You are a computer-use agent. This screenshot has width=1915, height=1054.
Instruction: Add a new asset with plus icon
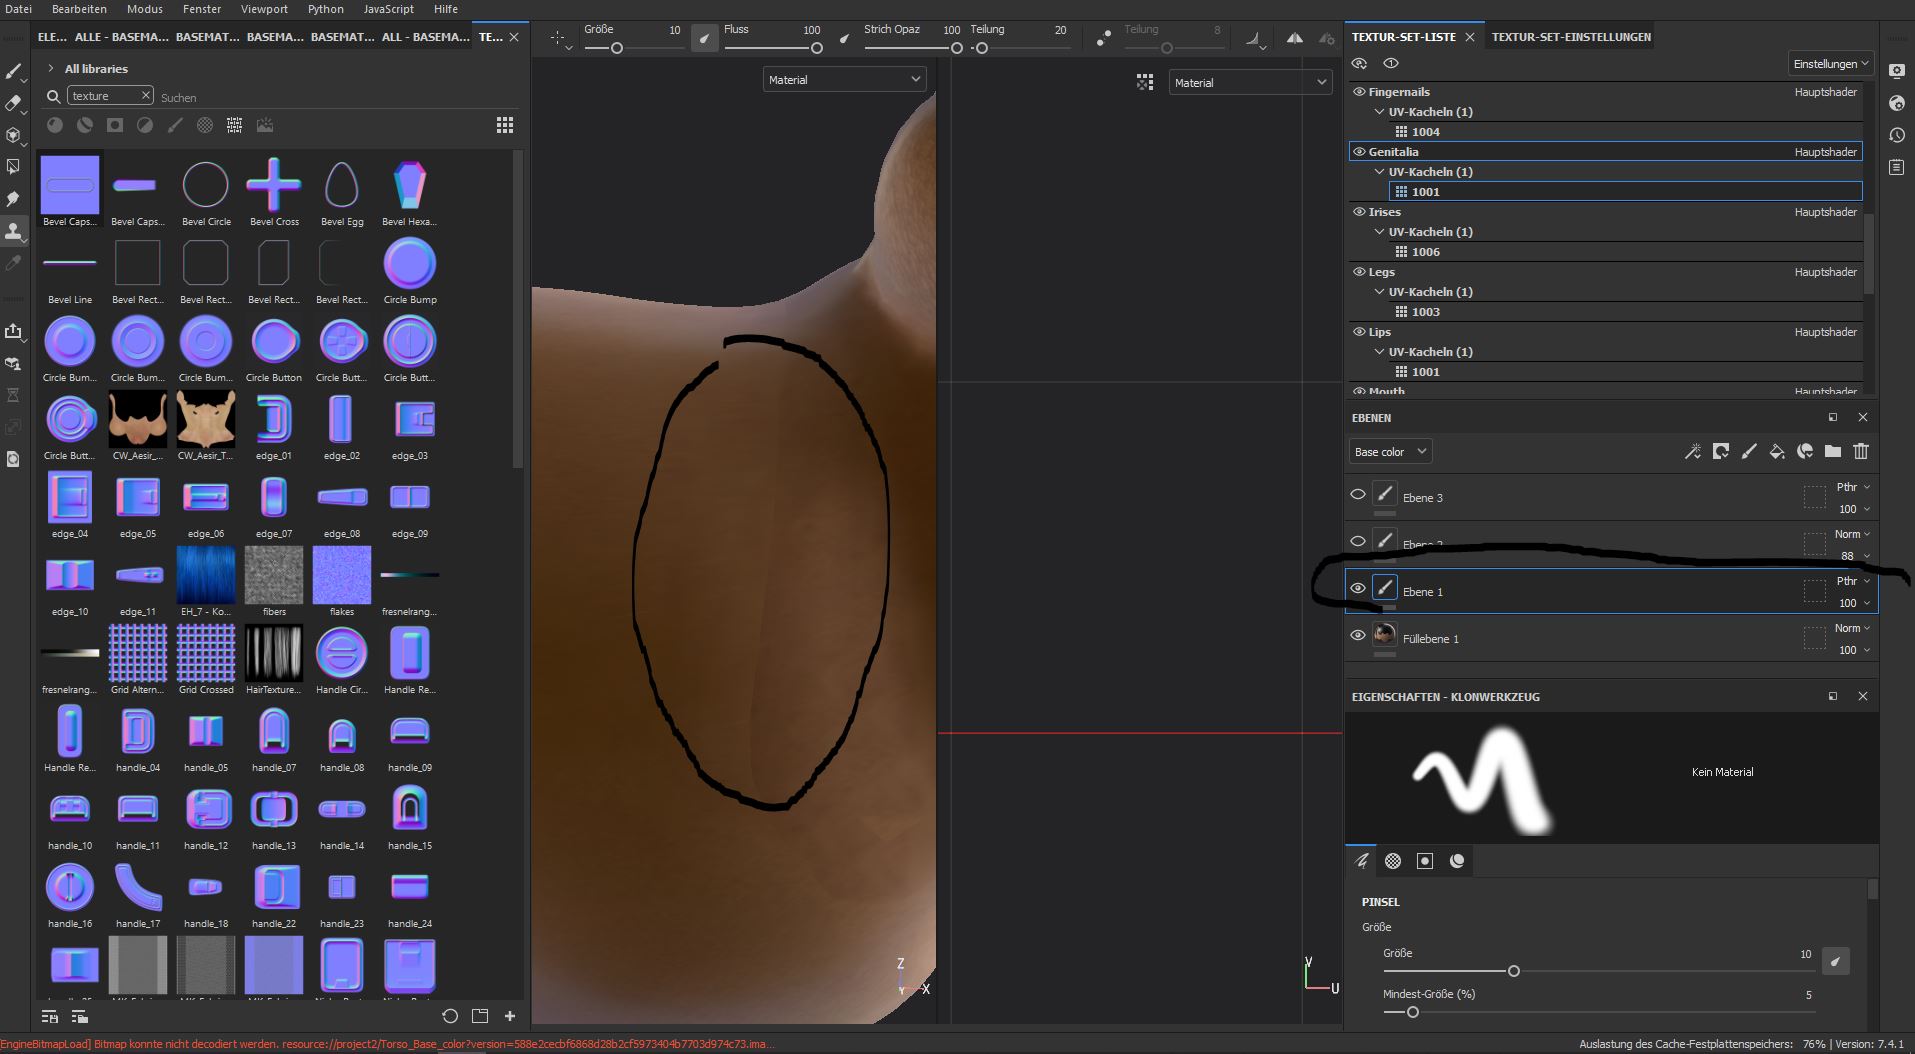click(x=510, y=1016)
